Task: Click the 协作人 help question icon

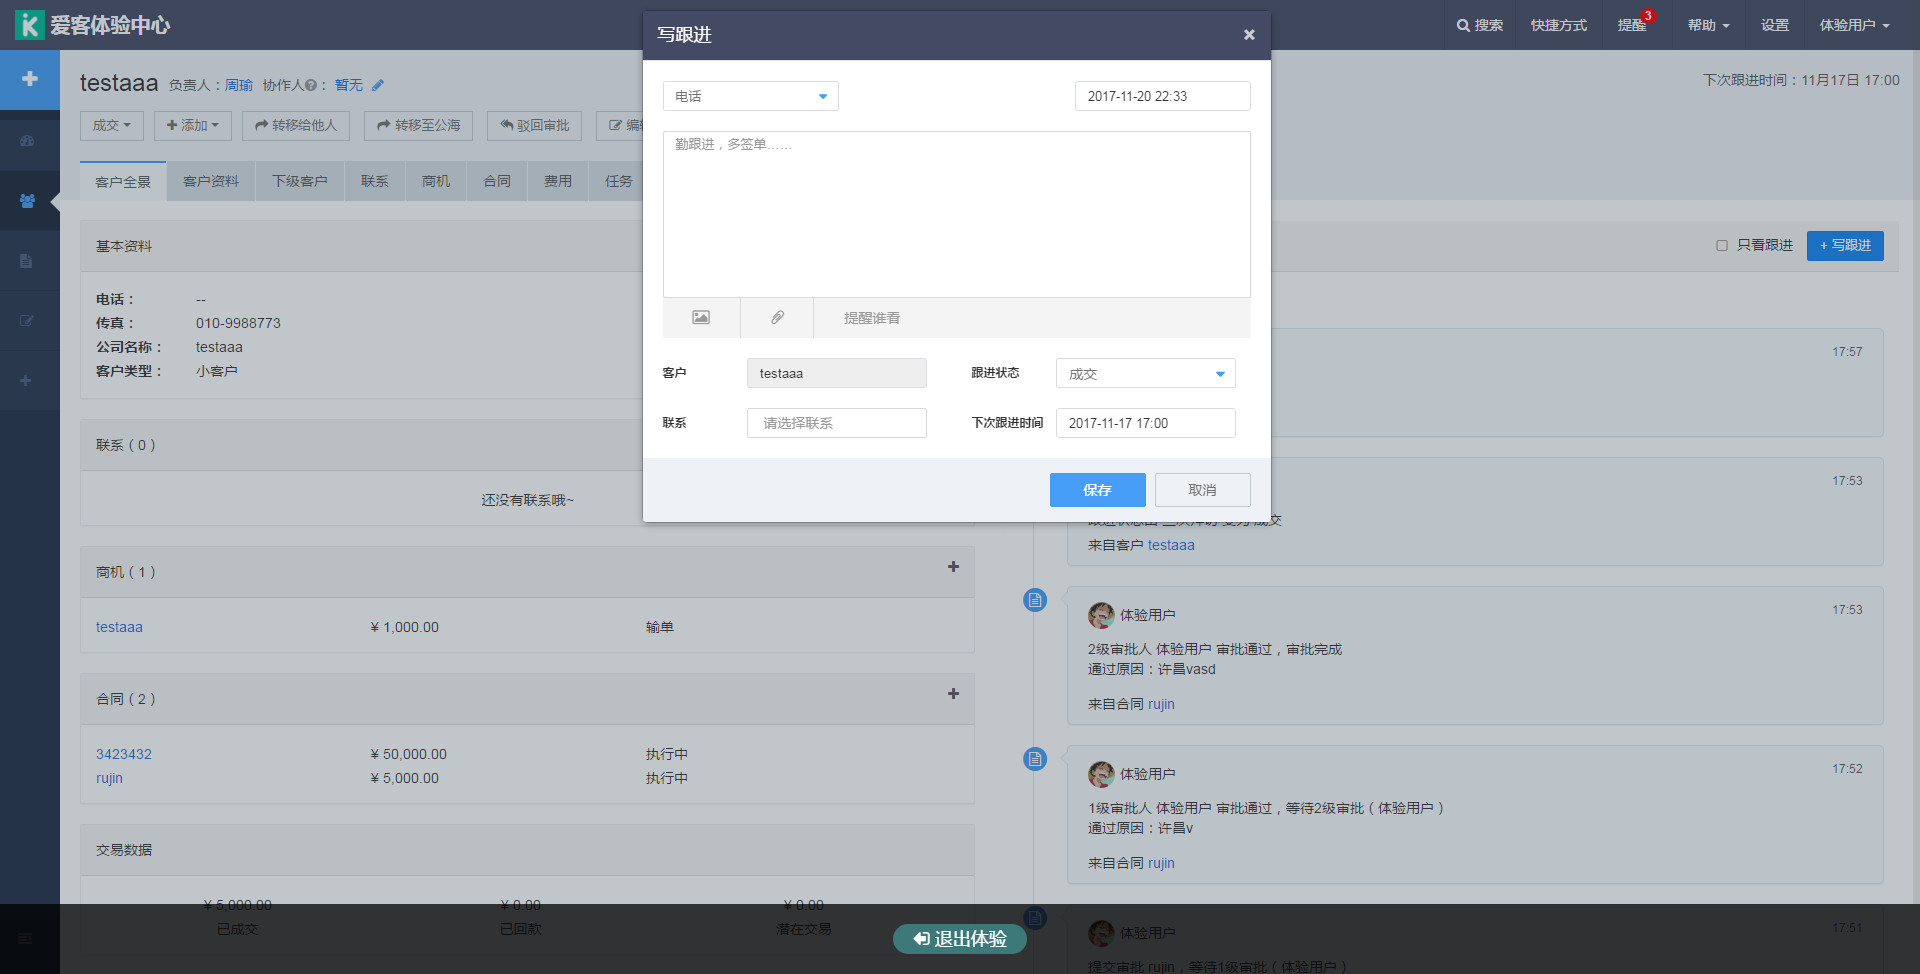Action: click(311, 85)
